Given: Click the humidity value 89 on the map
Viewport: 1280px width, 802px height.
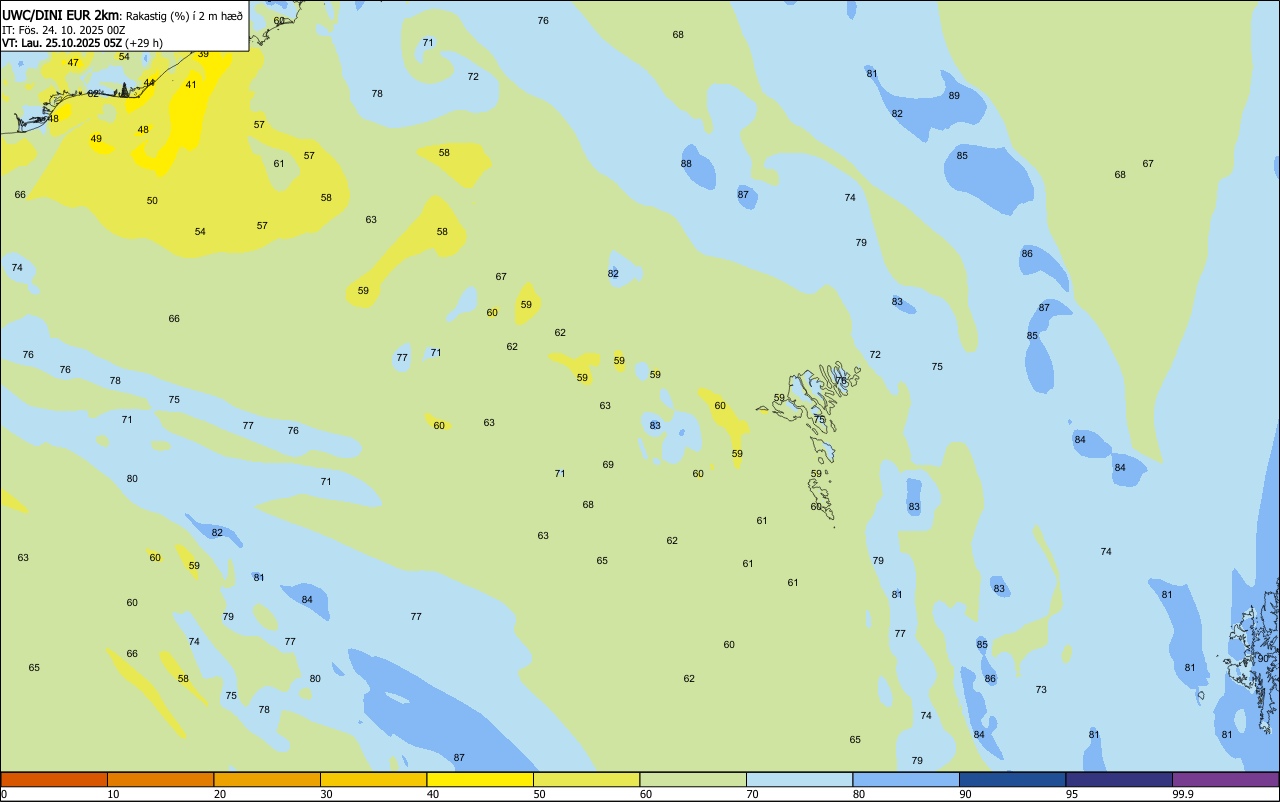Looking at the screenshot, I should 954,96.
